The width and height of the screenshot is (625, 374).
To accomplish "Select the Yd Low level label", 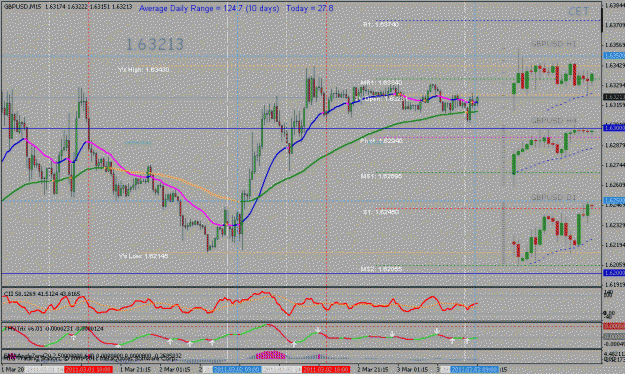I will click(x=143, y=256).
